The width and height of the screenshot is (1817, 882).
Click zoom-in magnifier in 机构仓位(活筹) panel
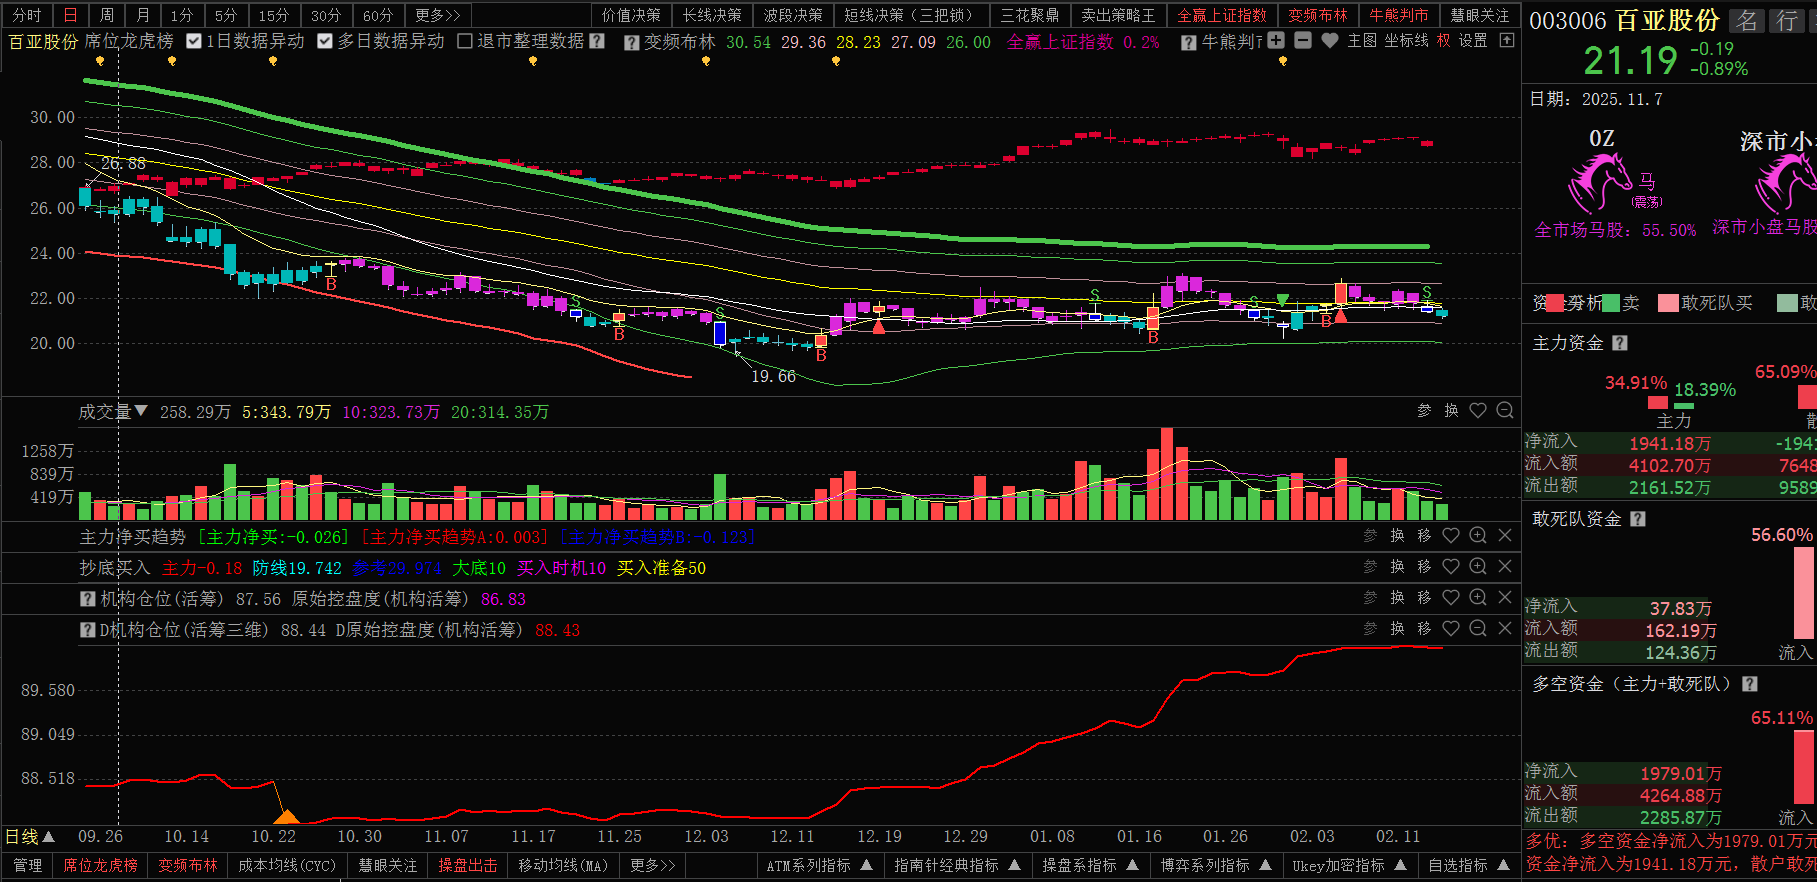click(1478, 598)
